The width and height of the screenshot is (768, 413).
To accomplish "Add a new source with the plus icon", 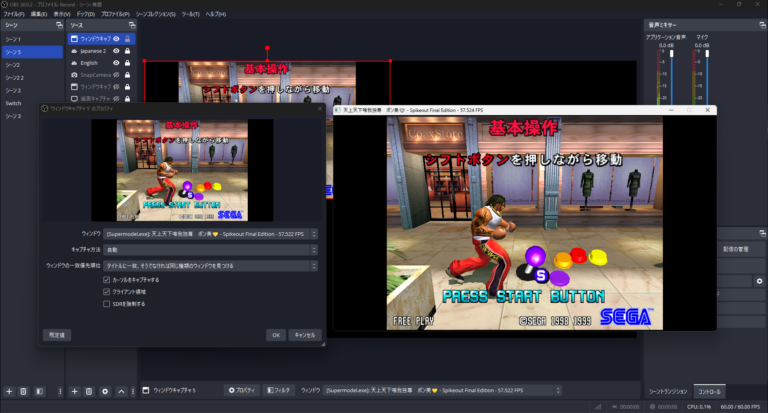I will (x=74, y=391).
